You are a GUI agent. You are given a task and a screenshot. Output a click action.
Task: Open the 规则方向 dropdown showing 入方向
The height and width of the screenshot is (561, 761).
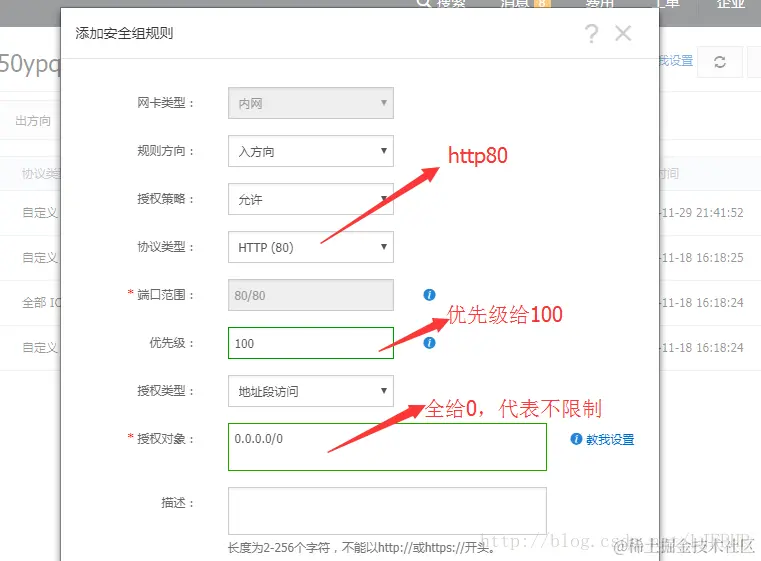pyautogui.click(x=311, y=151)
